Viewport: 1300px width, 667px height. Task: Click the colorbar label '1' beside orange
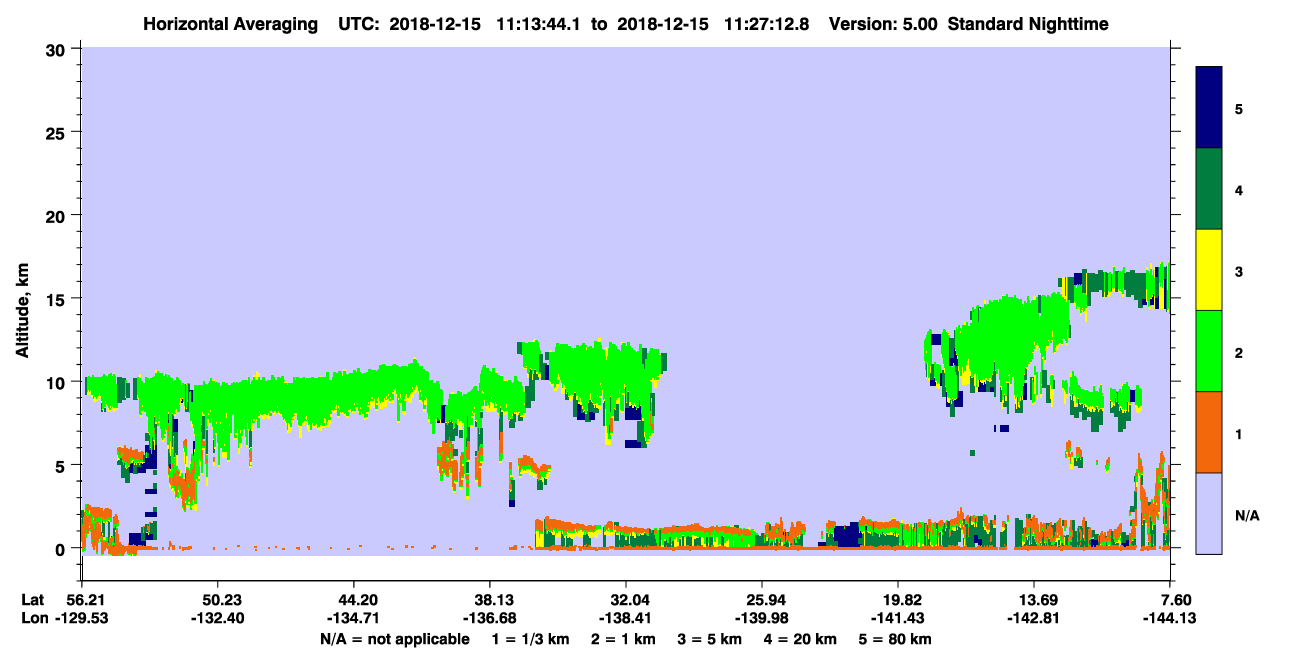pyautogui.click(x=1239, y=433)
